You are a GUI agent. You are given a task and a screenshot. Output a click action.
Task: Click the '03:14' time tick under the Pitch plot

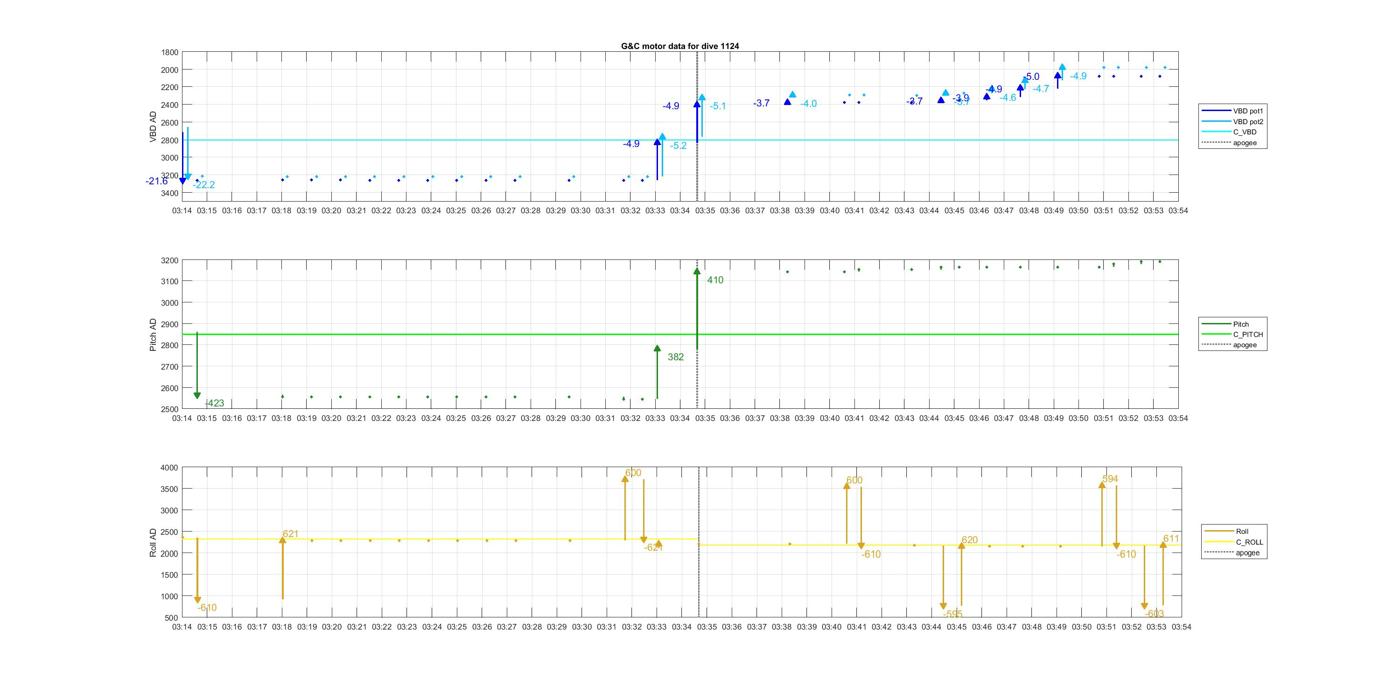click(x=182, y=419)
